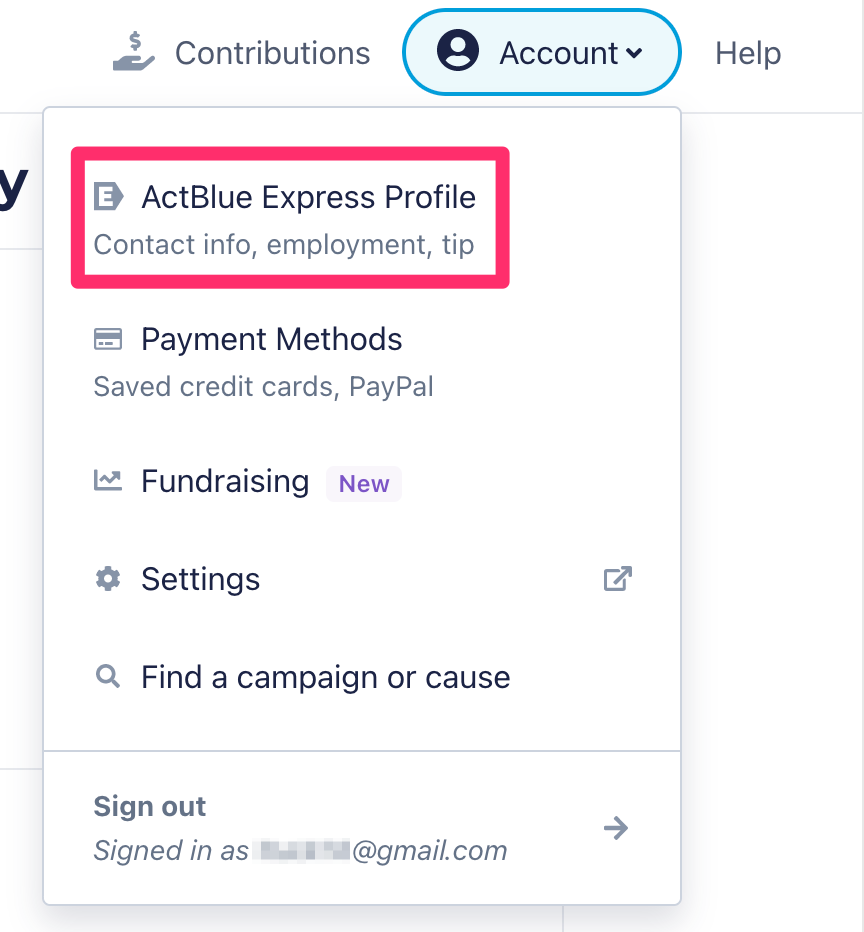The height and width of the screenshot is (932, 864).
Task: Collapse the Account dropdown via its chevron
Action: [x=634, y=53]
